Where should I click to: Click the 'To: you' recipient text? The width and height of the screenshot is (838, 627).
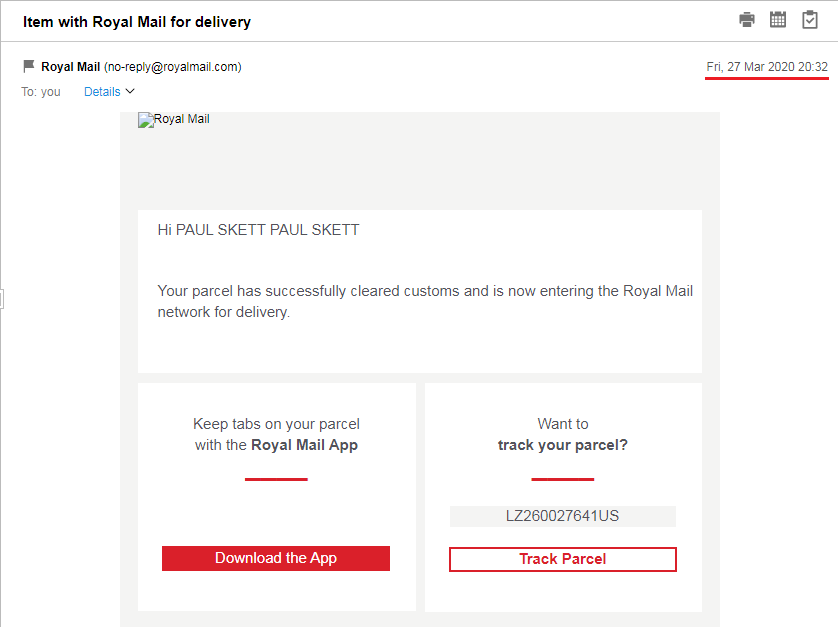(41, 92)
